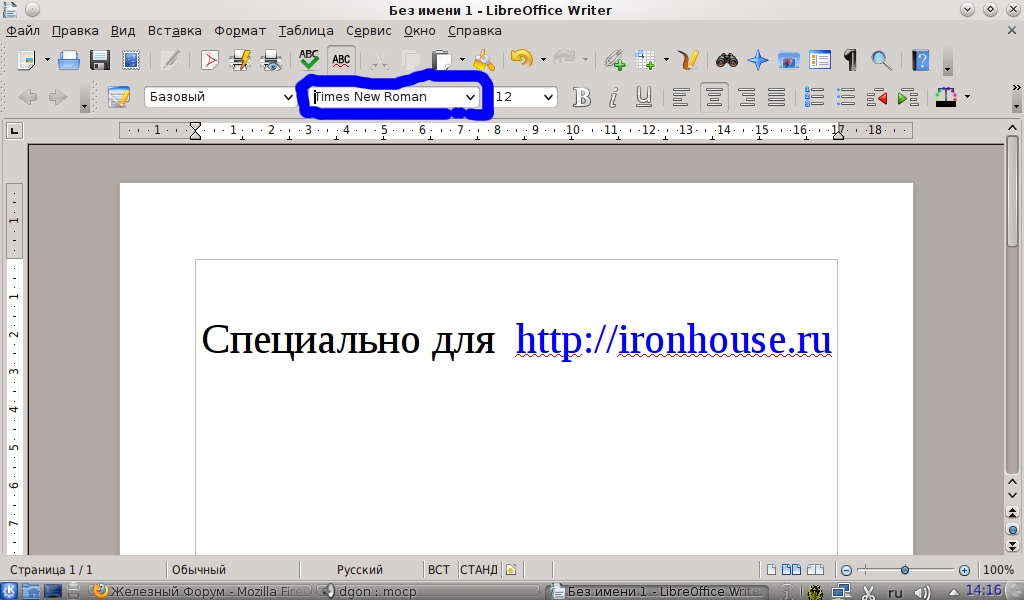Run spelling and grammar check icon

coord(309,60)
